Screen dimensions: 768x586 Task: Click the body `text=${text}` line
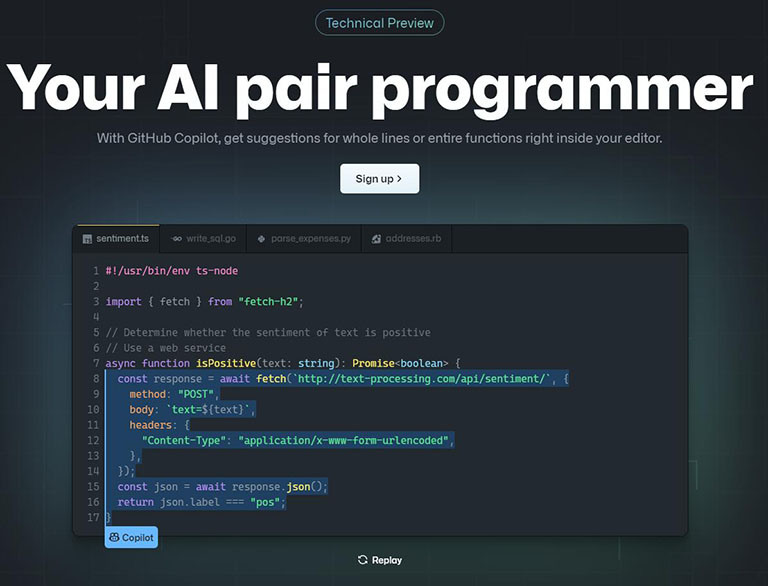pos(192,410)
